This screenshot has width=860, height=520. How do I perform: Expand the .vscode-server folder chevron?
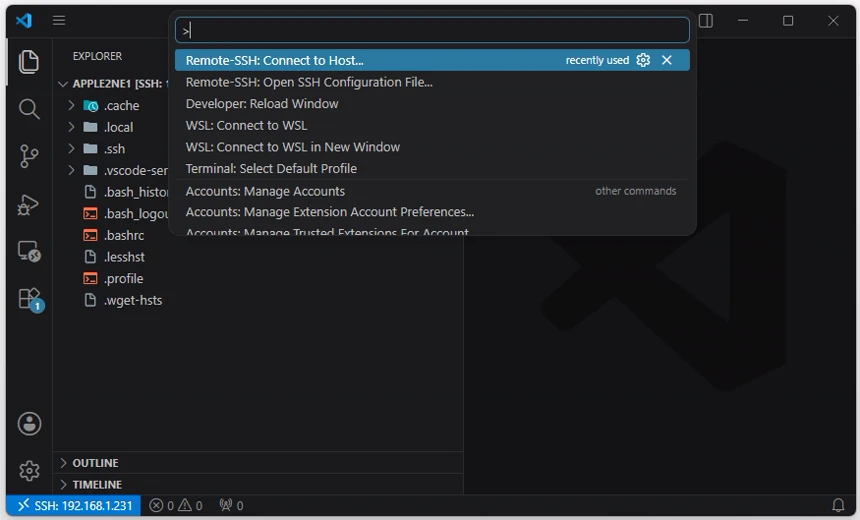point(71,171)
